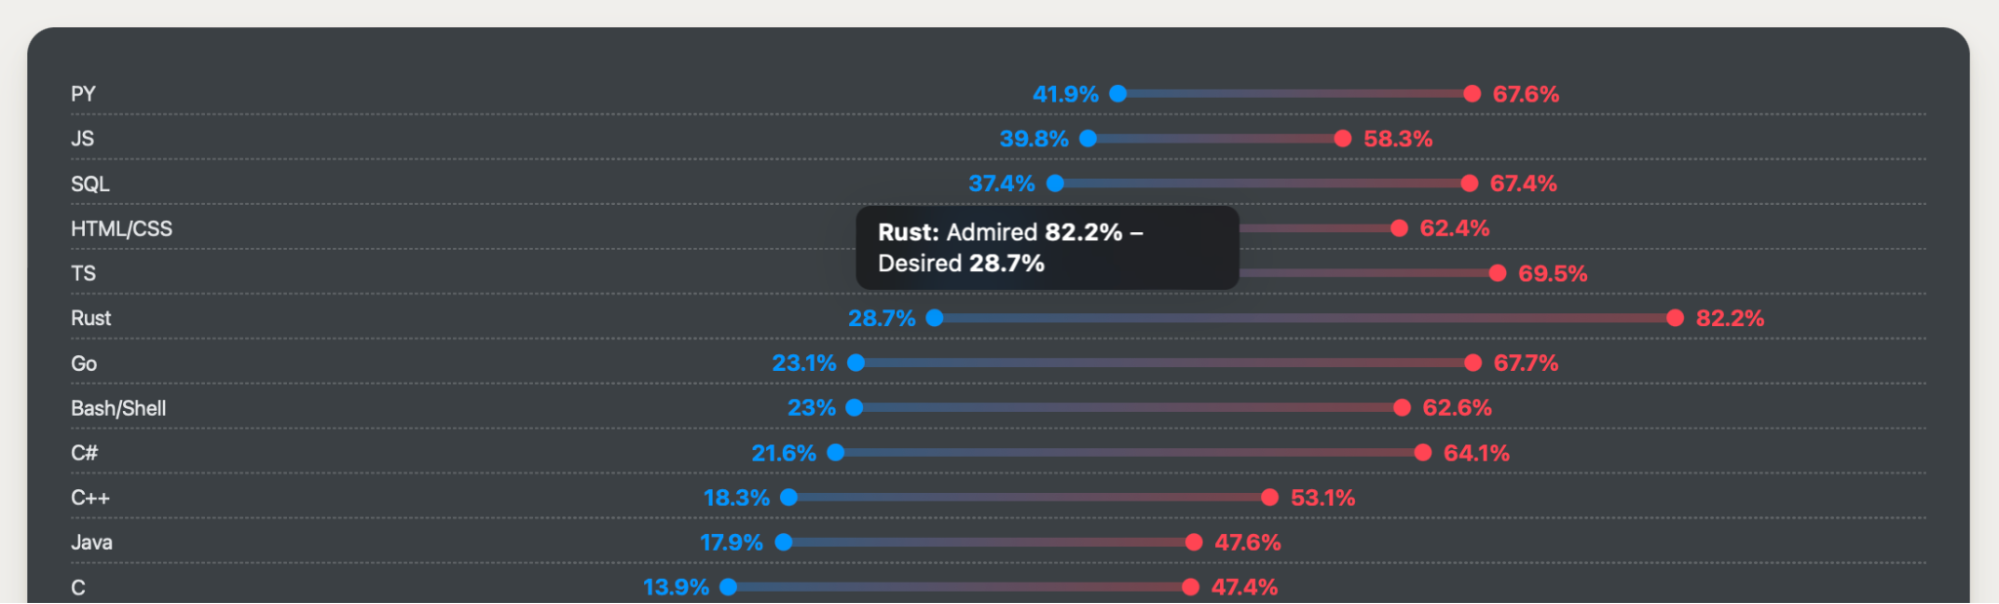Select Rust's blue desired dot at 28.7%
This screenshot has height=604, width=1999.
click(x=935, y=318)
